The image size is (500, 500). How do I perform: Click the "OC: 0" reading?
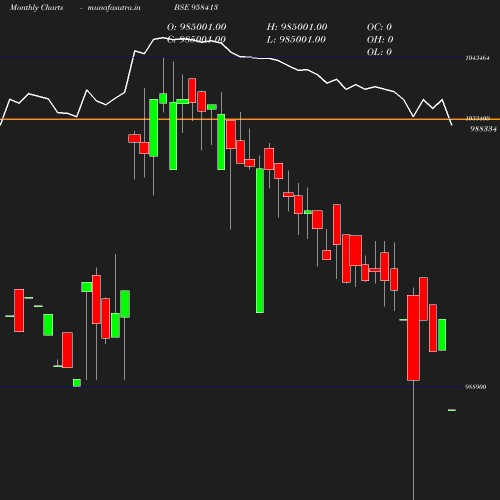coord(379,27)
